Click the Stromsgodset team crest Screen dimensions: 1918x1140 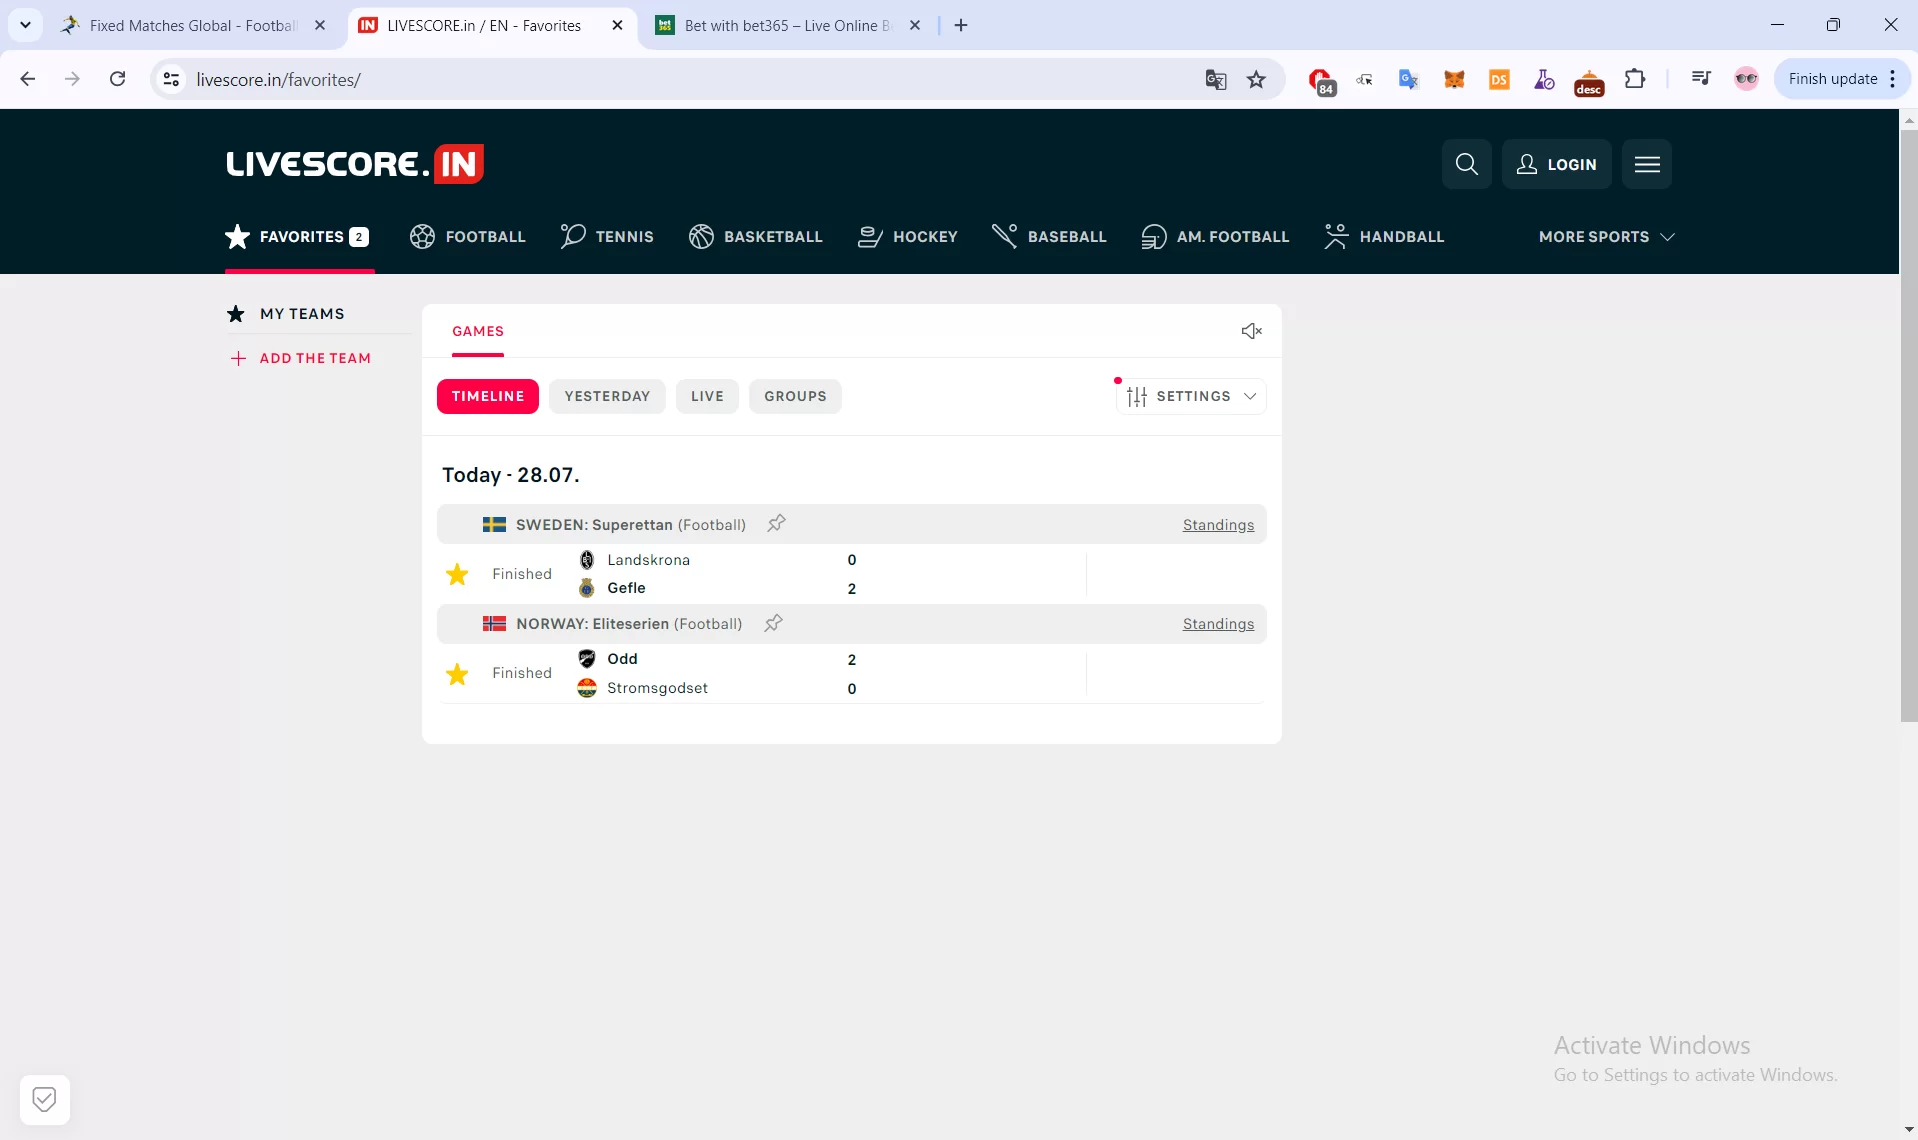[587, 688]
